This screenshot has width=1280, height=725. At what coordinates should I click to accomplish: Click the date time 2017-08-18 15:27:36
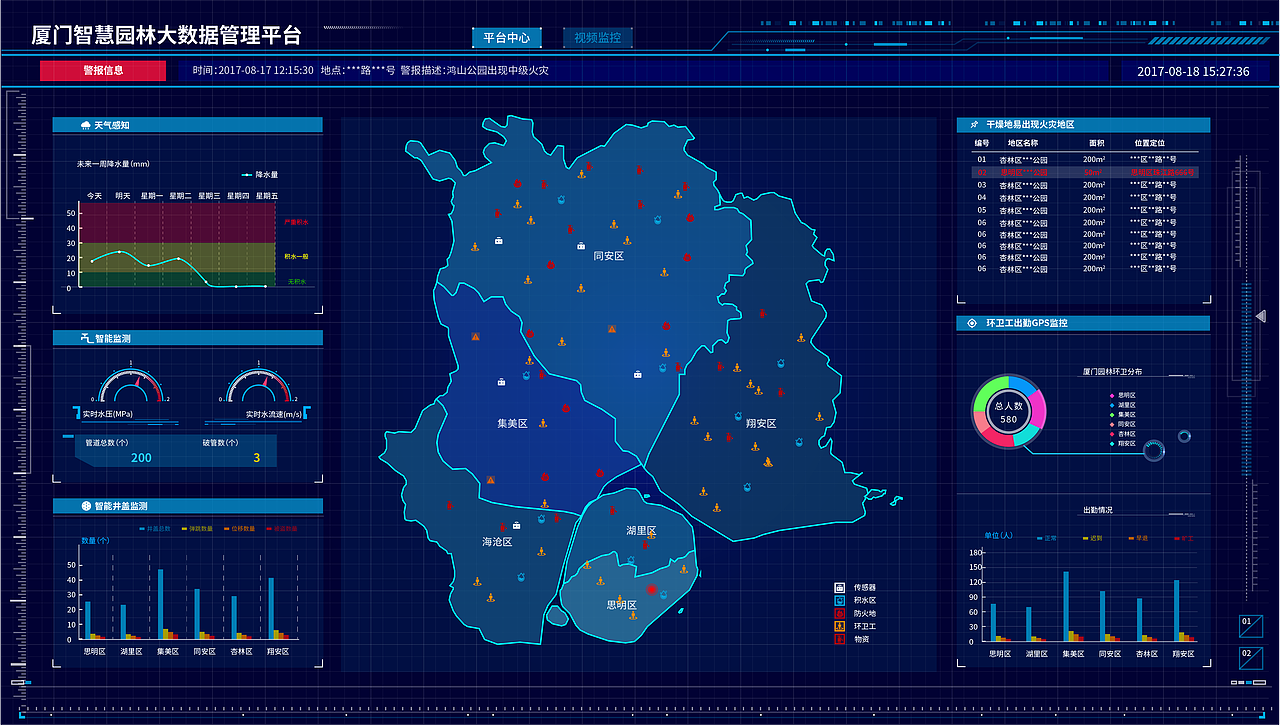coord(1193,71)
